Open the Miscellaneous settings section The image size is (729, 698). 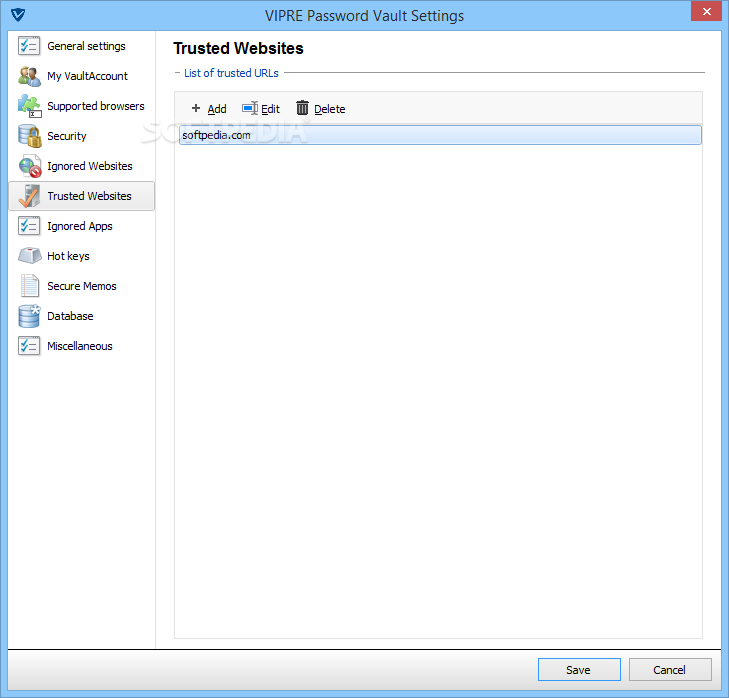[80, 346]
